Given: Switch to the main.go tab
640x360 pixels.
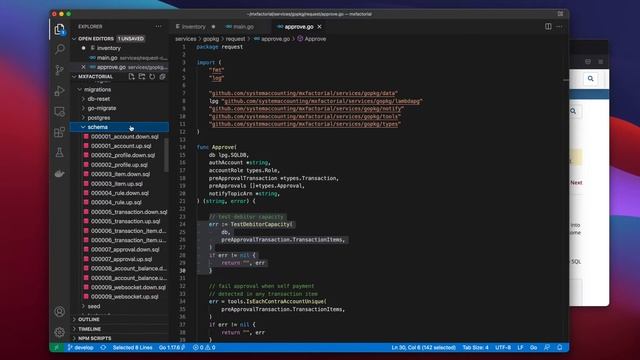Looking at the screenshot, I should [243, 27].
